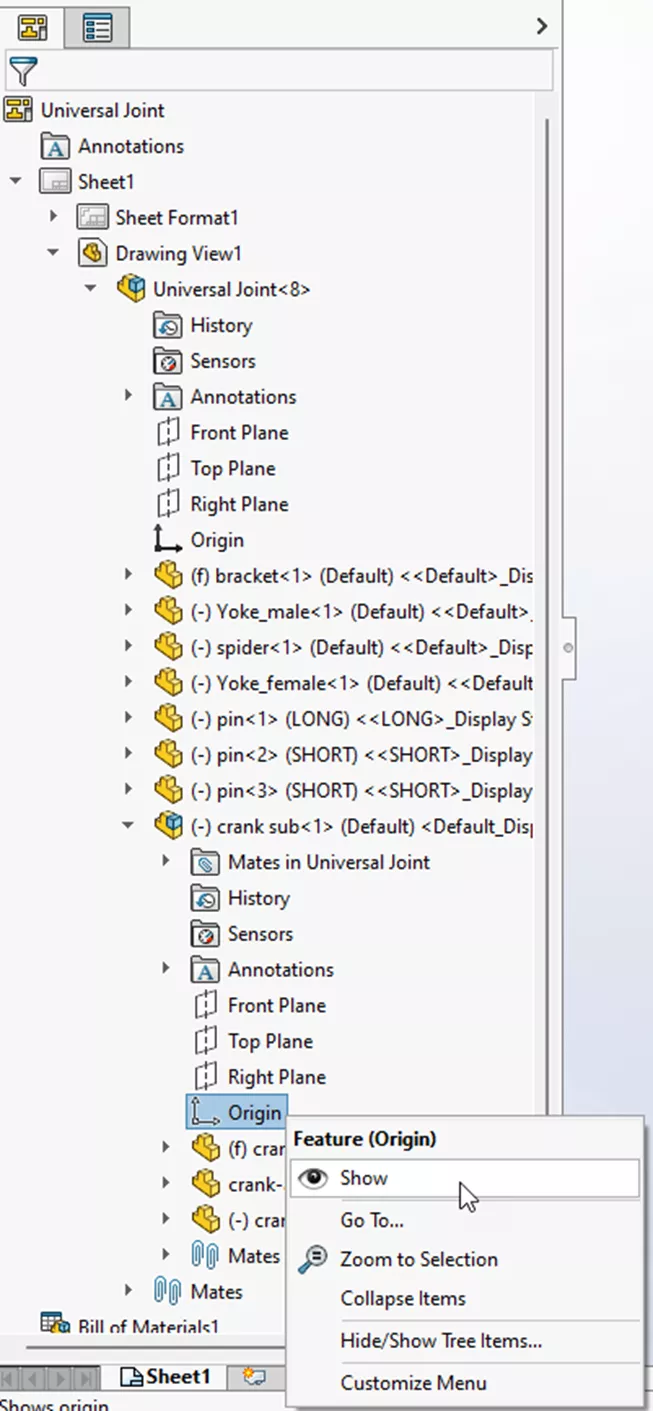Select the Zoom to Selection magnifier
The height and width of the screenshot is (1411, 653).
pyautogui.click(x=316, y=1259)
